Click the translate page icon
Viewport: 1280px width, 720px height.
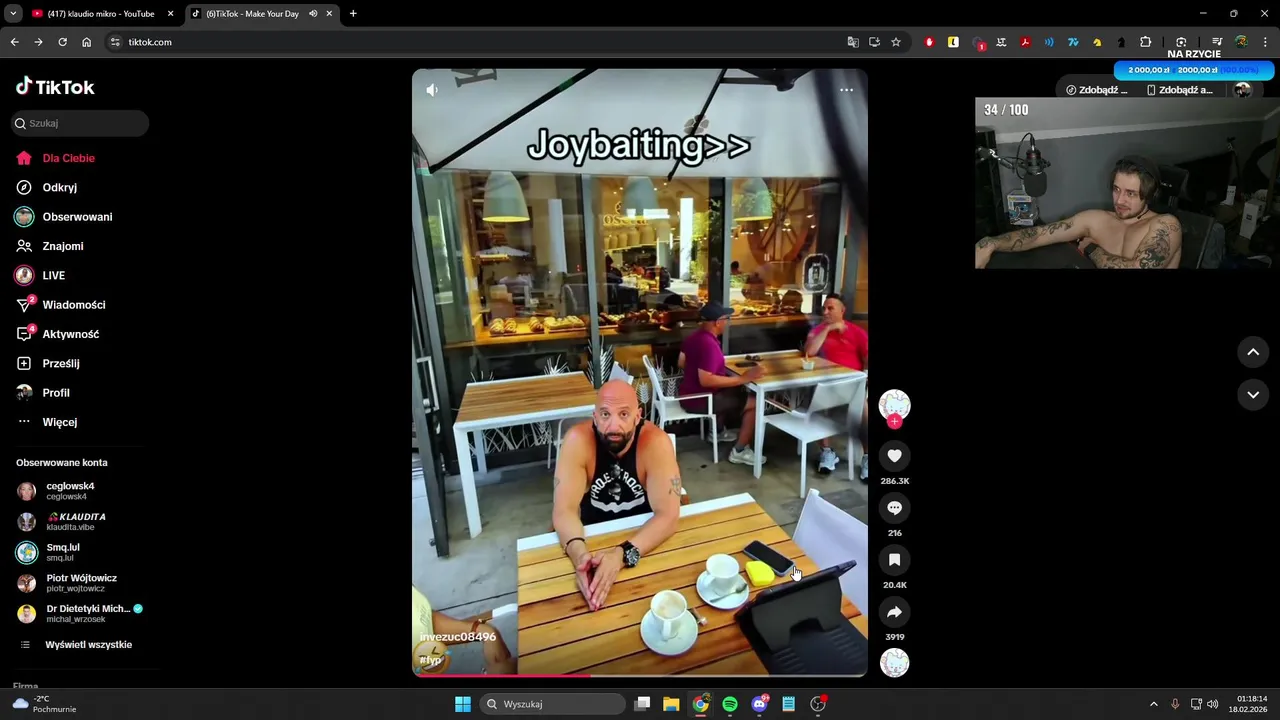click(853, 42)
